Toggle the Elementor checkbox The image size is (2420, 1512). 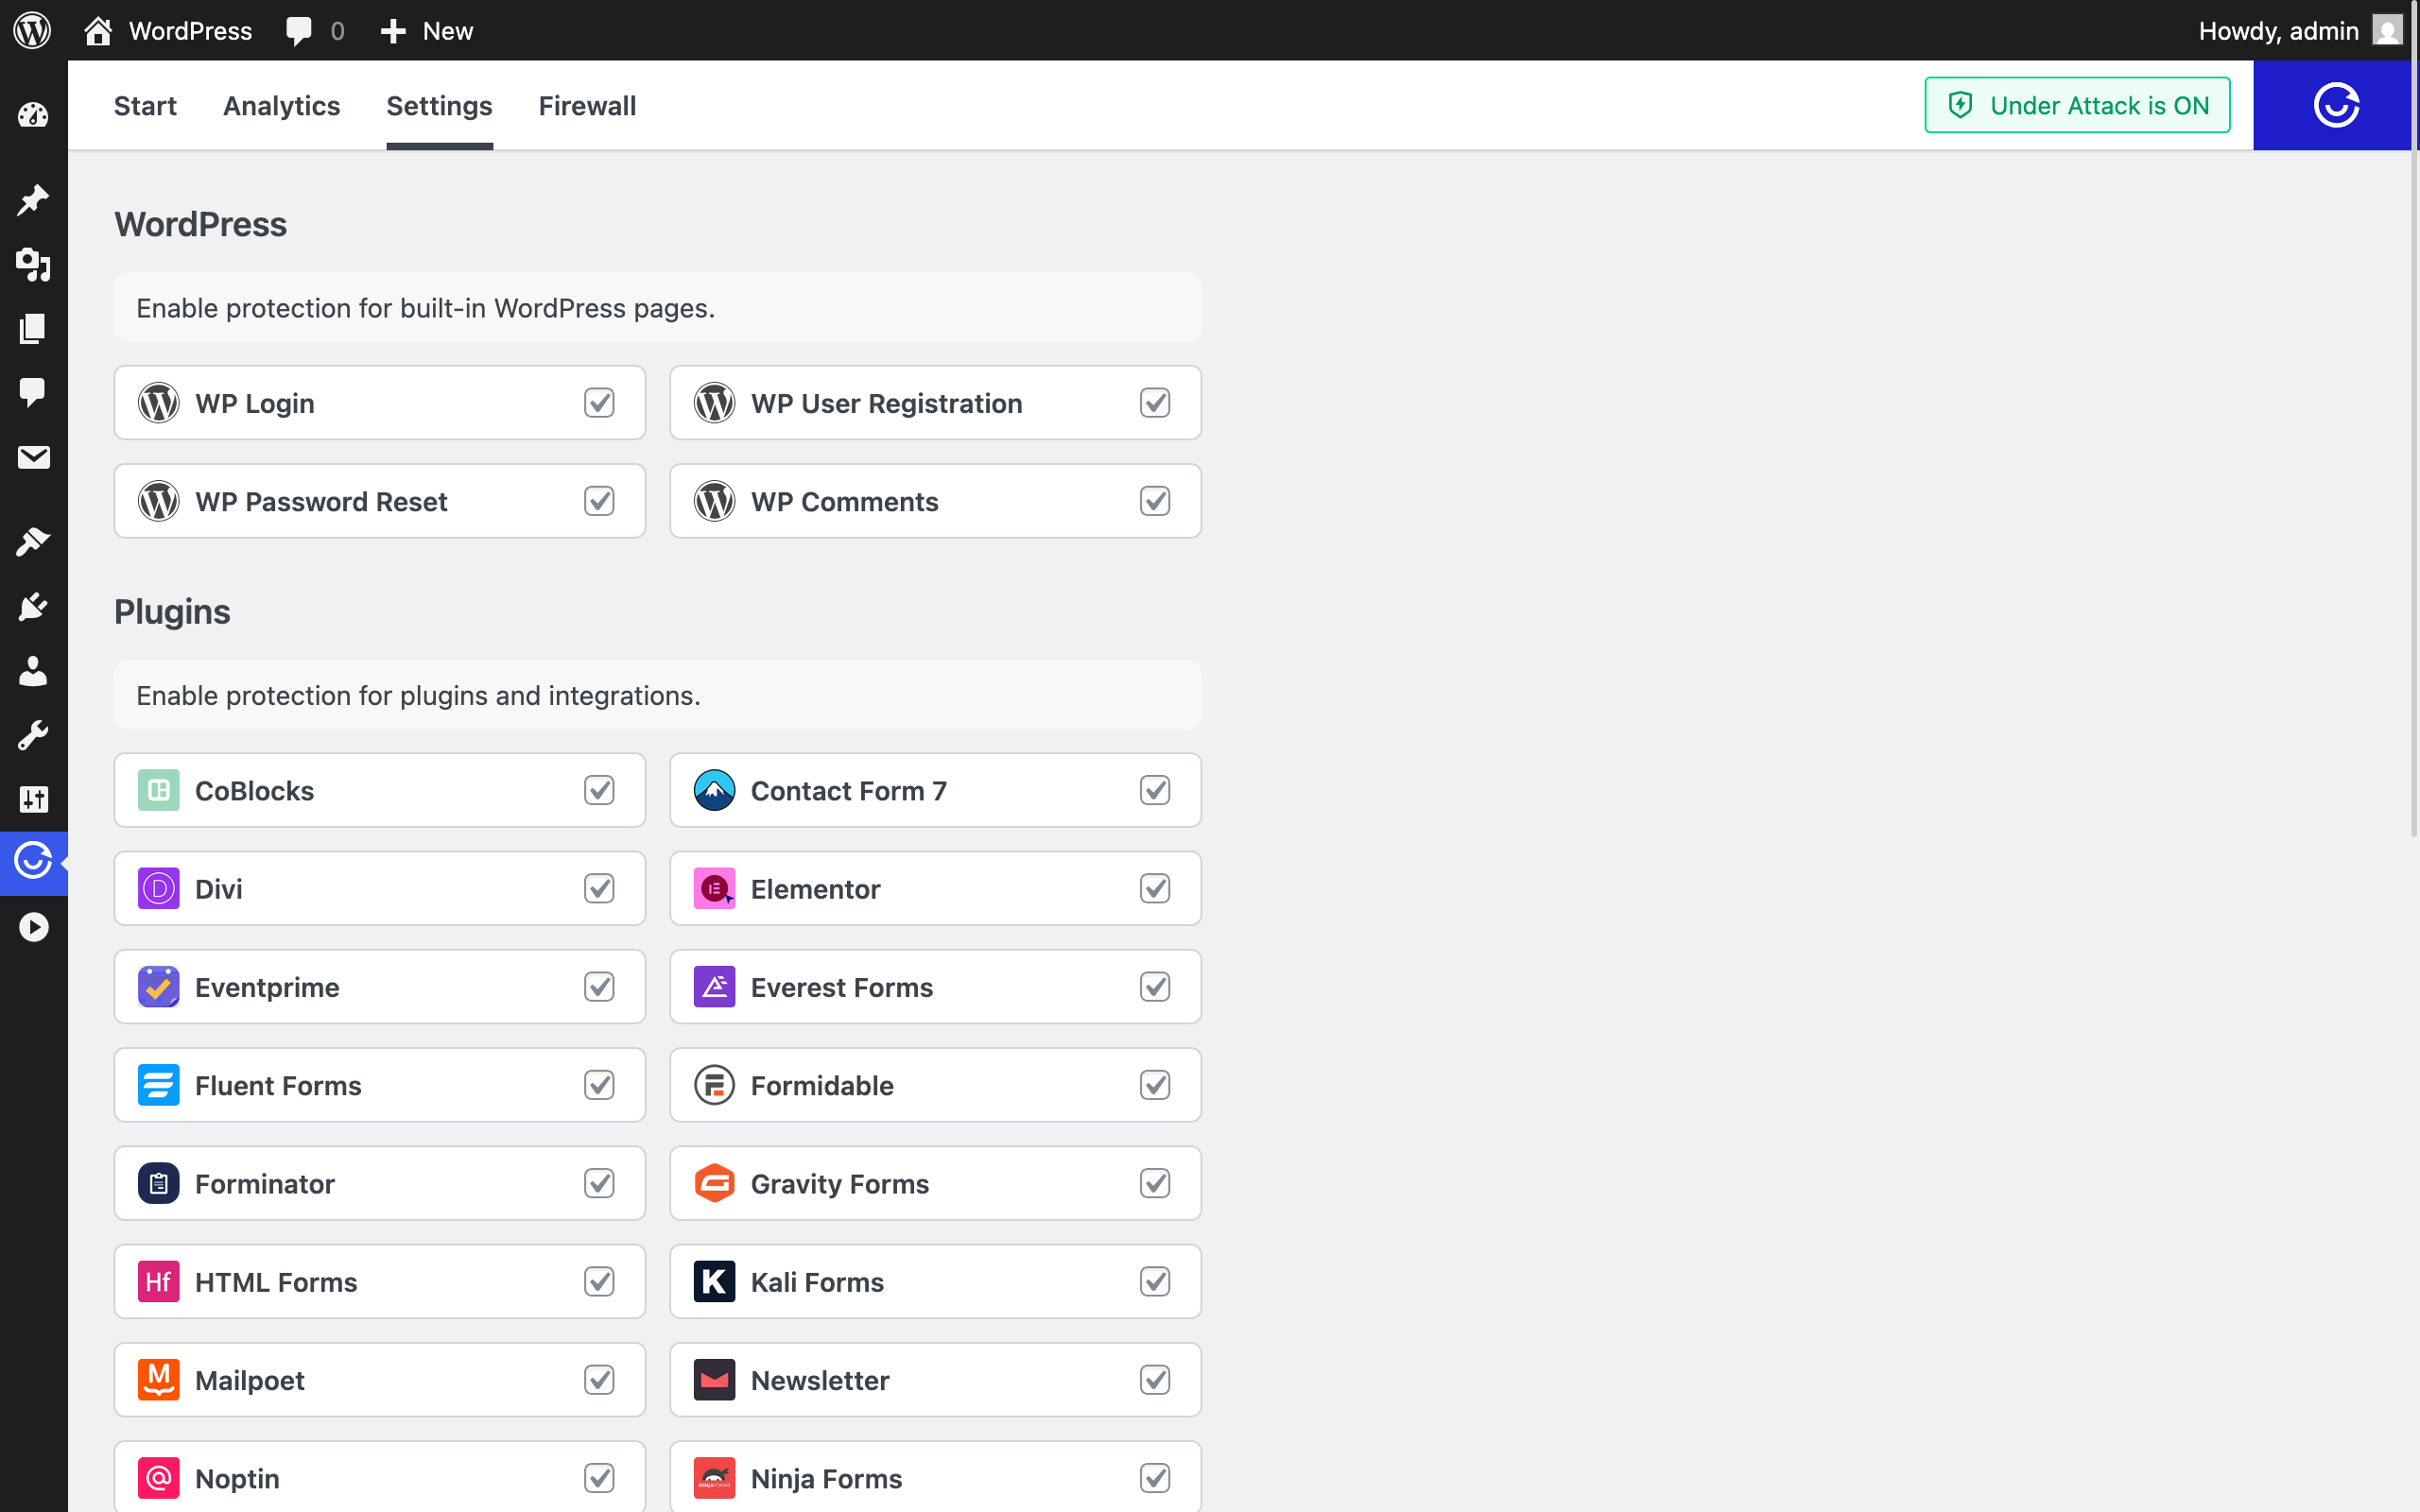(1155, 888)
